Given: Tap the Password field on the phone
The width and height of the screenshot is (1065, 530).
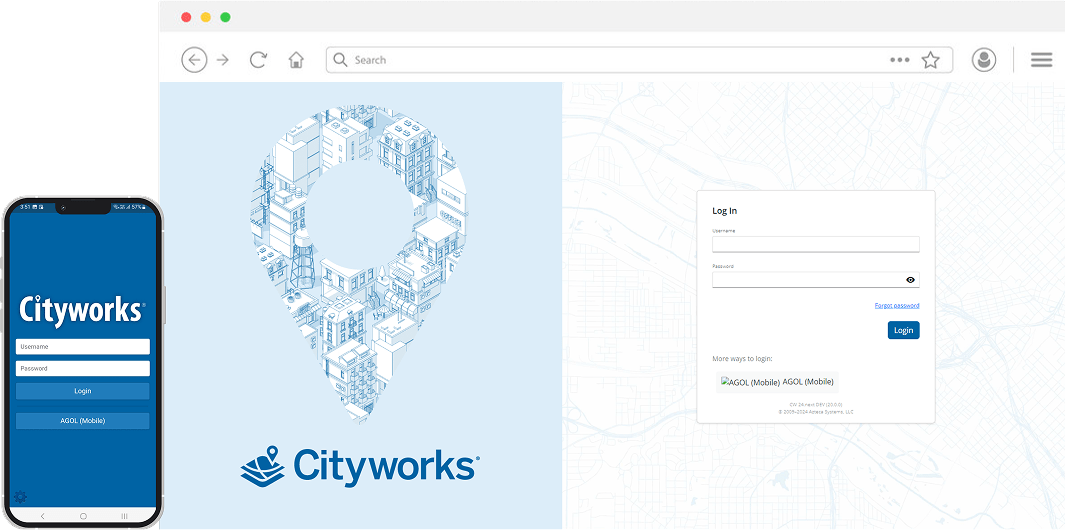Looking at the screenshot, I should (x=83, y=368).
